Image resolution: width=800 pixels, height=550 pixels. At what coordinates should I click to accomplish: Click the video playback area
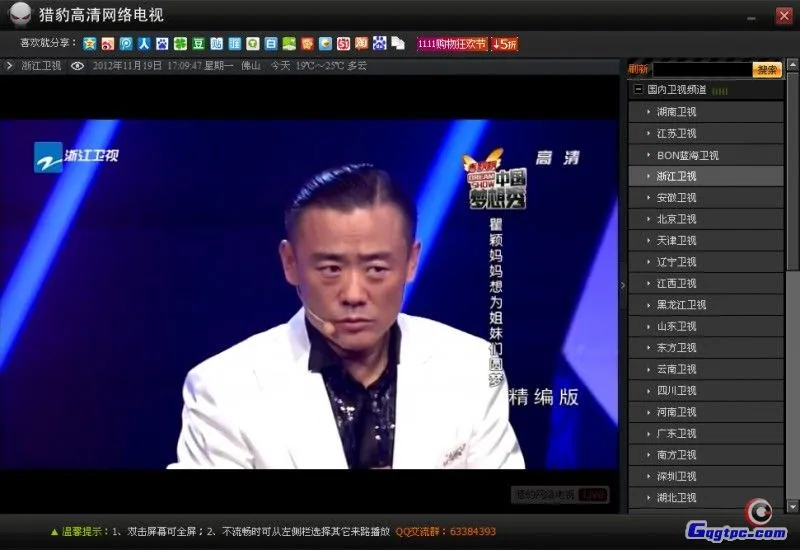click(x=309, y=294)
